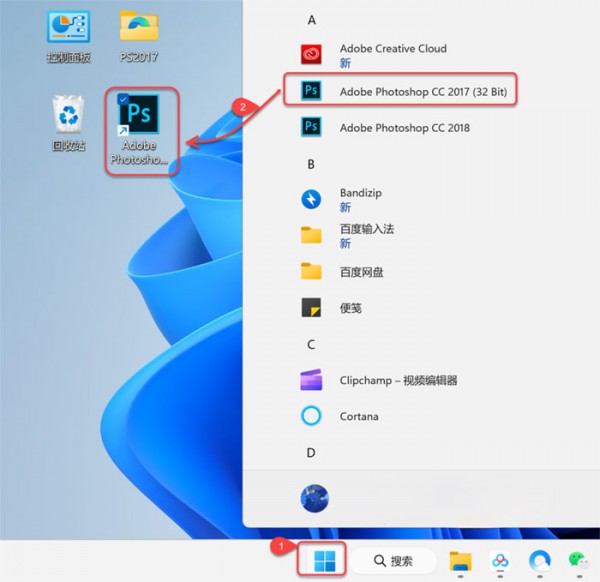The image size is (600, 582).
Task: Click the letter B section header
Action: pos(311,164)
